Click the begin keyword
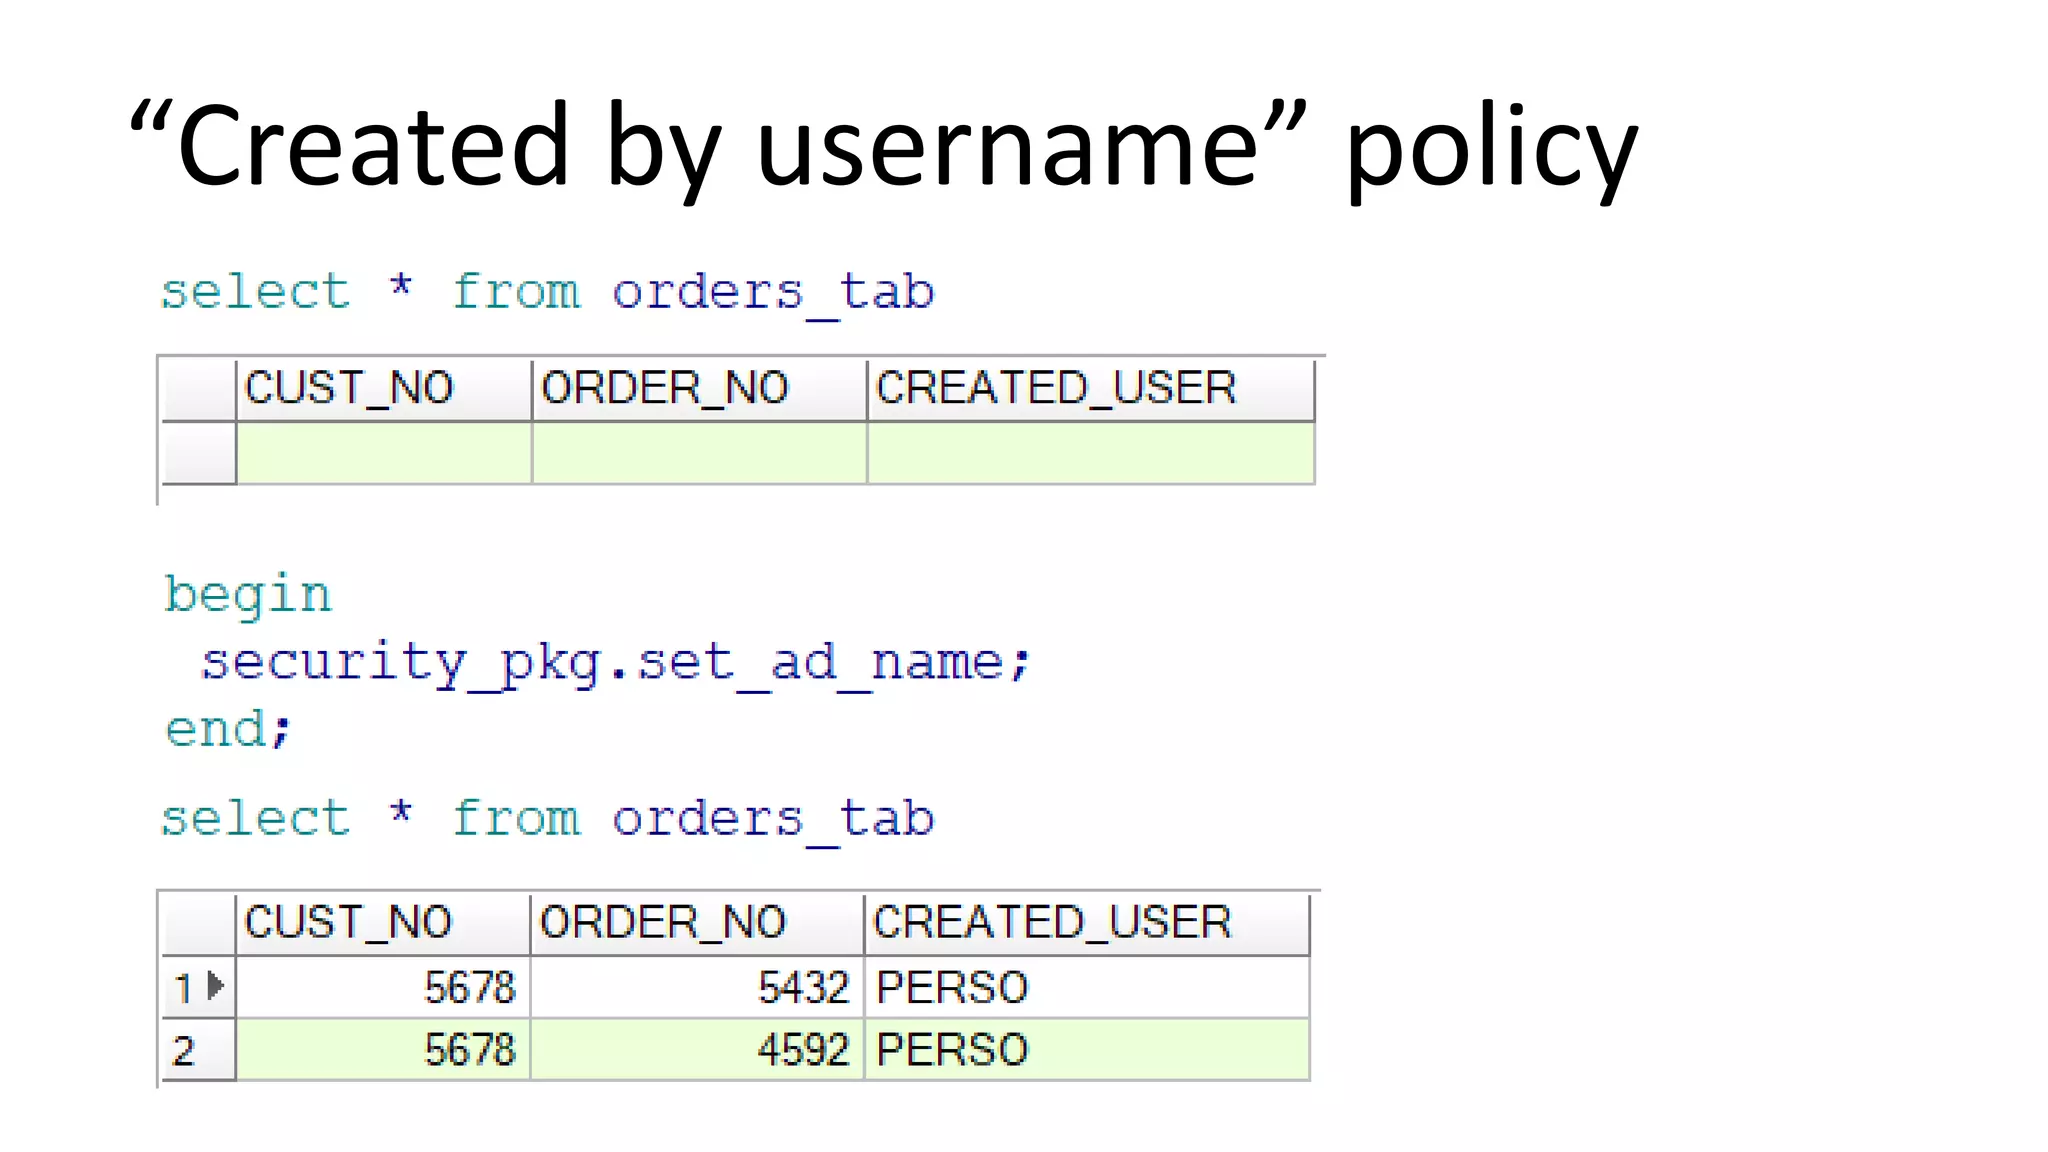This screenshot has width=2048, height=1152. click(x=247, y=596)
